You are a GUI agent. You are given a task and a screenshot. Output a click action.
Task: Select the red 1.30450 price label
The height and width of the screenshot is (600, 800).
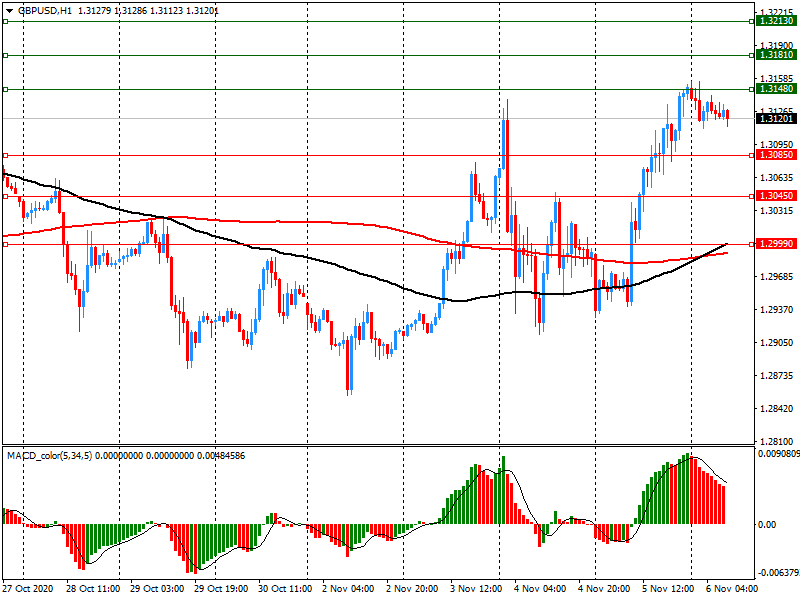coord(776,196)
